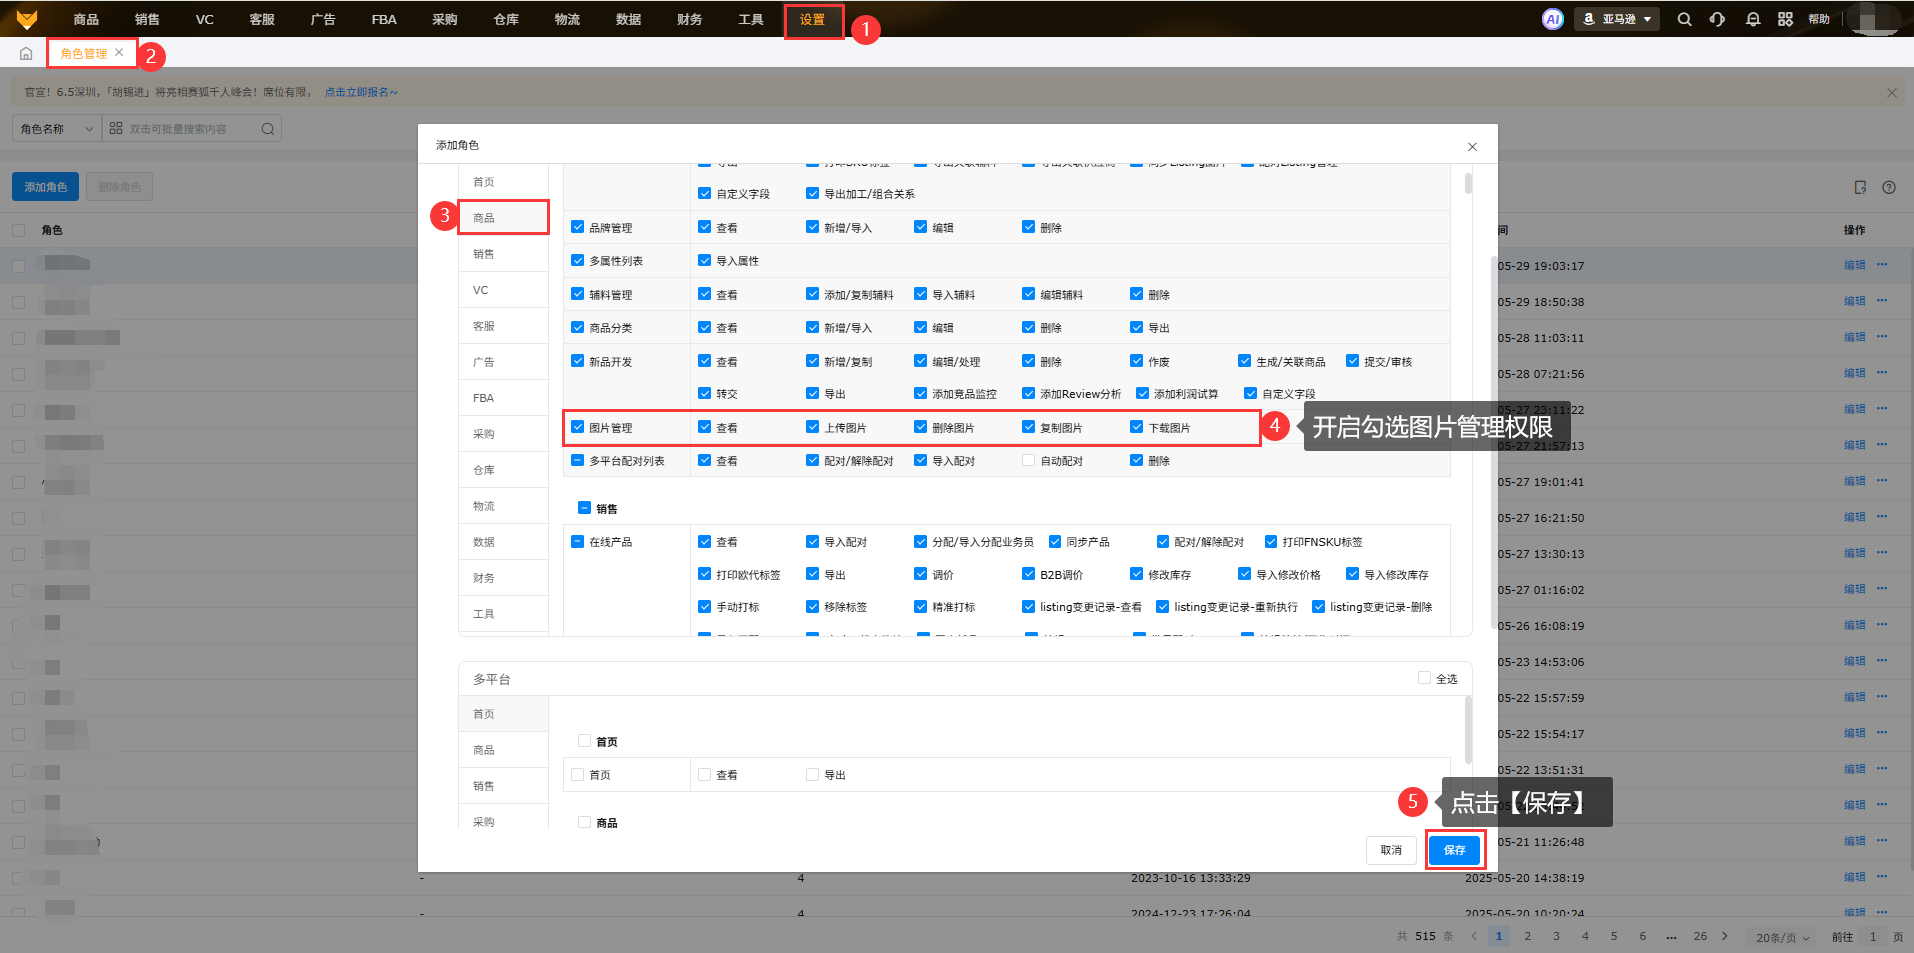The height and width of the screenshot is (953, 1914).
Task: Click the 保存 button
Action: [1454, 850]
